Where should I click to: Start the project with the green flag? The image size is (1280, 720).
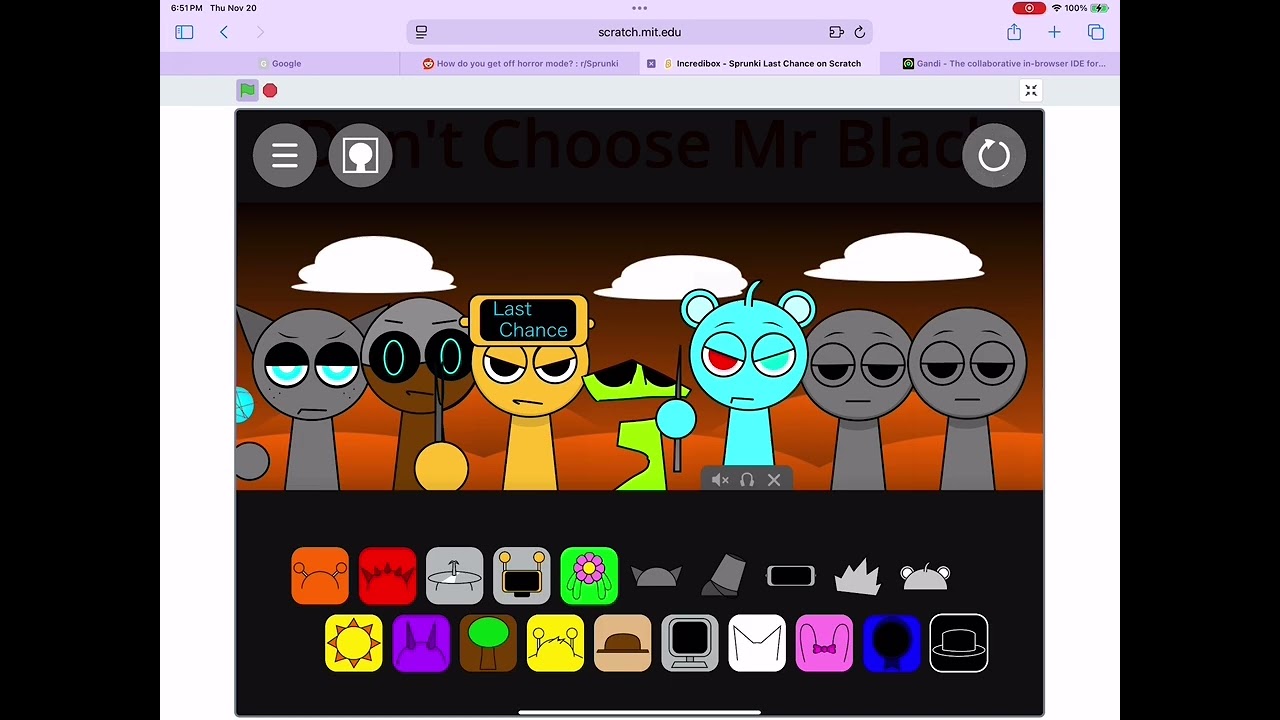(247, 90)
